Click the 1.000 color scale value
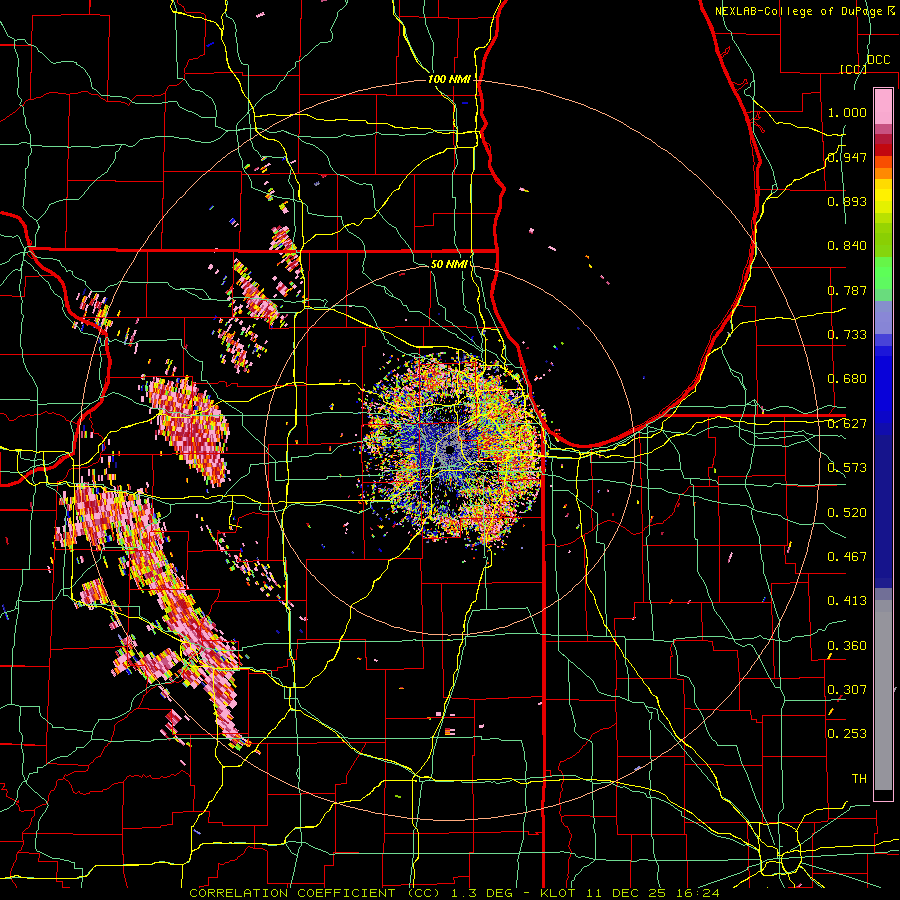The width and height of the screenshot is (900, 900). 847,112
